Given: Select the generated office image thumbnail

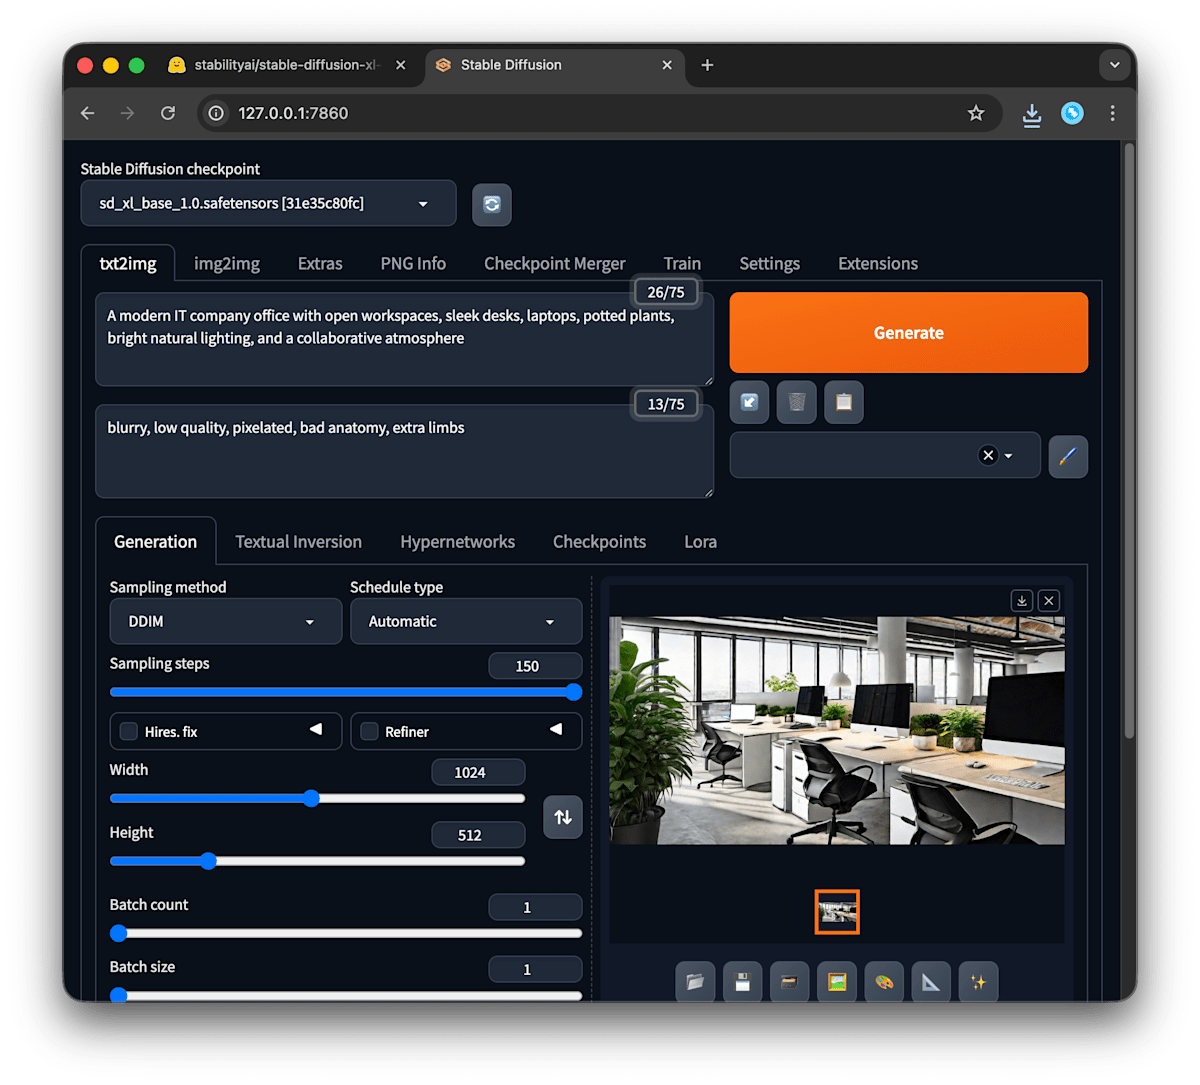Looking at the screenshot, I should [837, 912].
